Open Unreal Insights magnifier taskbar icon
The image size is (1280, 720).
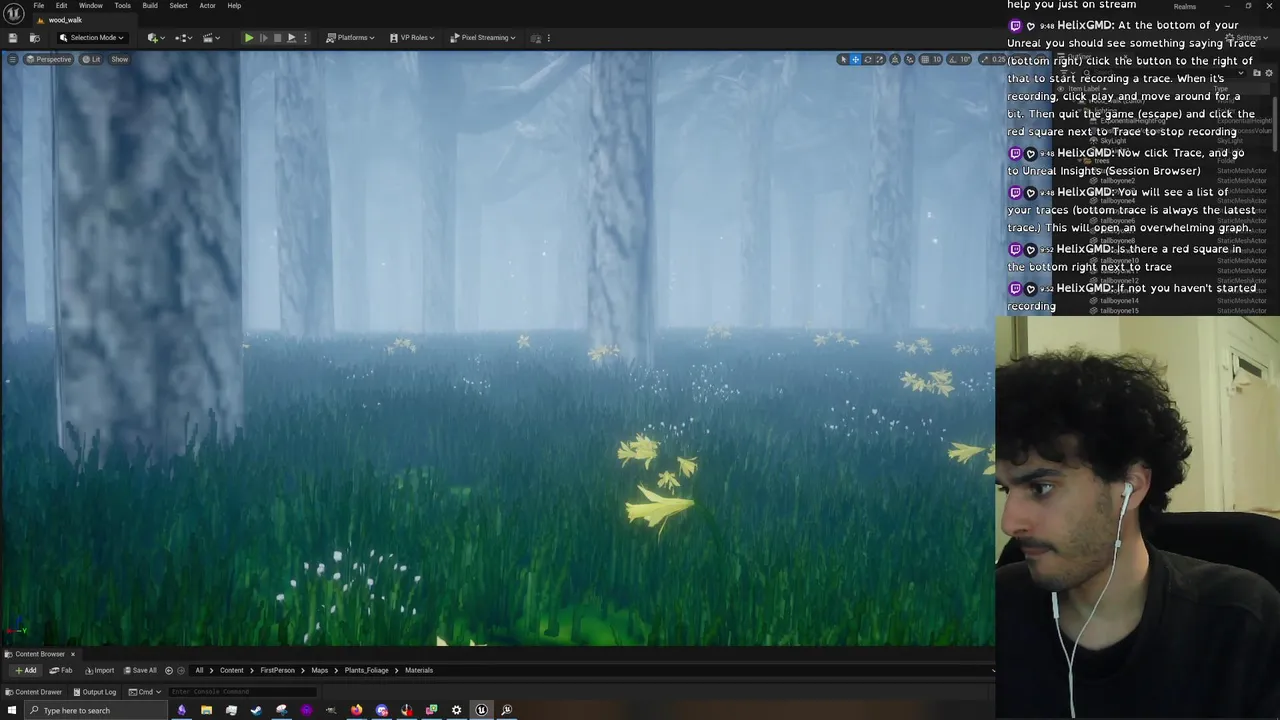[507, 710]
